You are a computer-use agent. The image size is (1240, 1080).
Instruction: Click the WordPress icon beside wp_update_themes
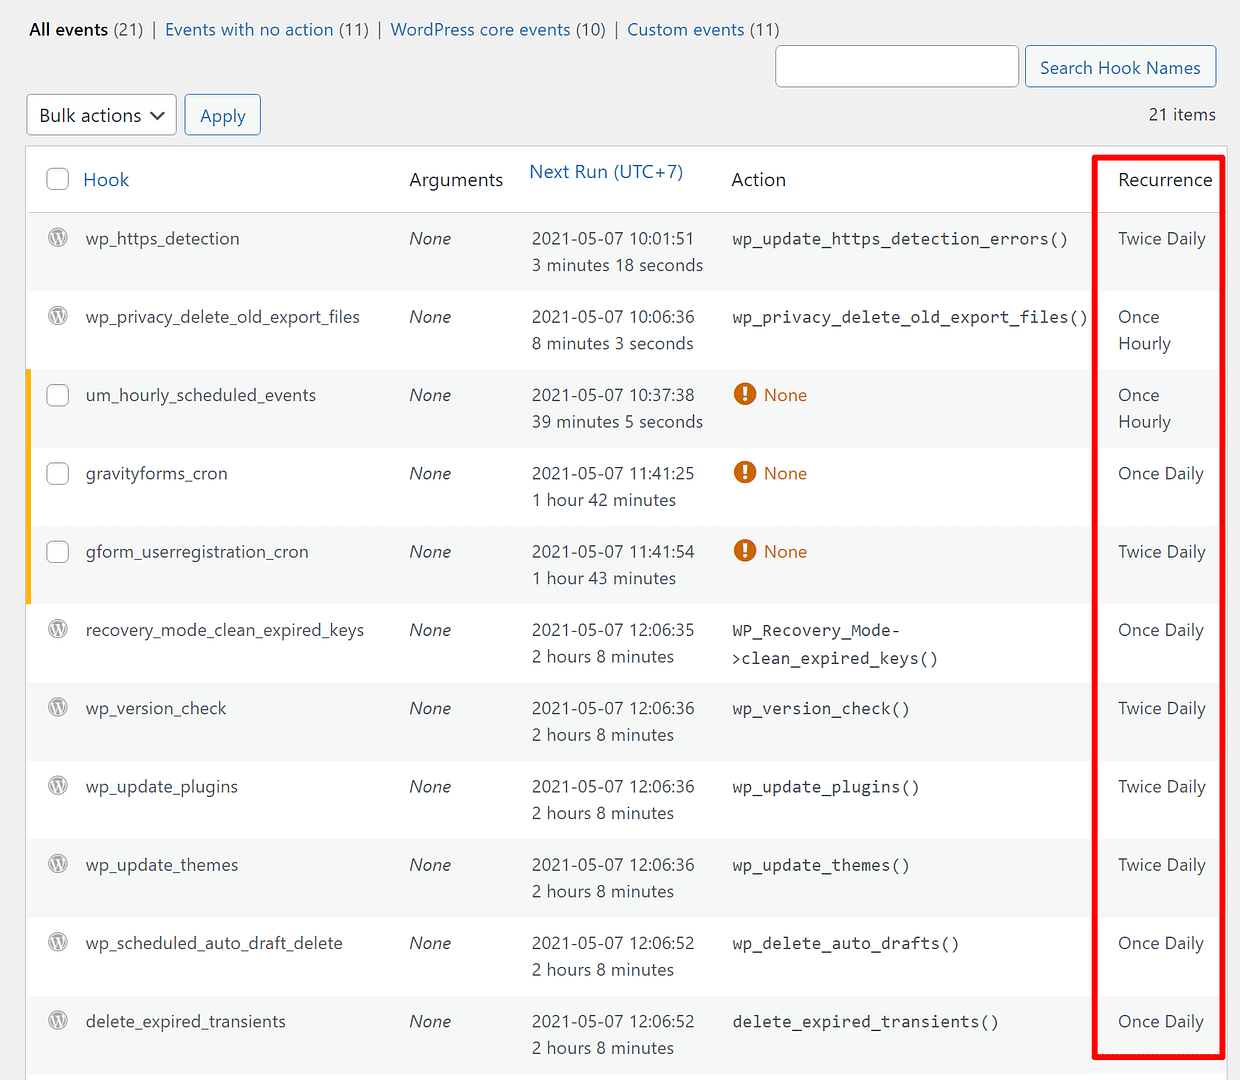(57, 863)
